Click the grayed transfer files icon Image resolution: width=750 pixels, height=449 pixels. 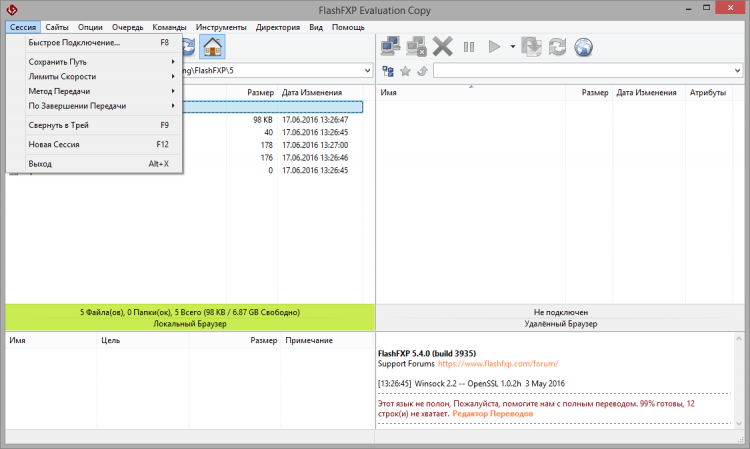531,47
